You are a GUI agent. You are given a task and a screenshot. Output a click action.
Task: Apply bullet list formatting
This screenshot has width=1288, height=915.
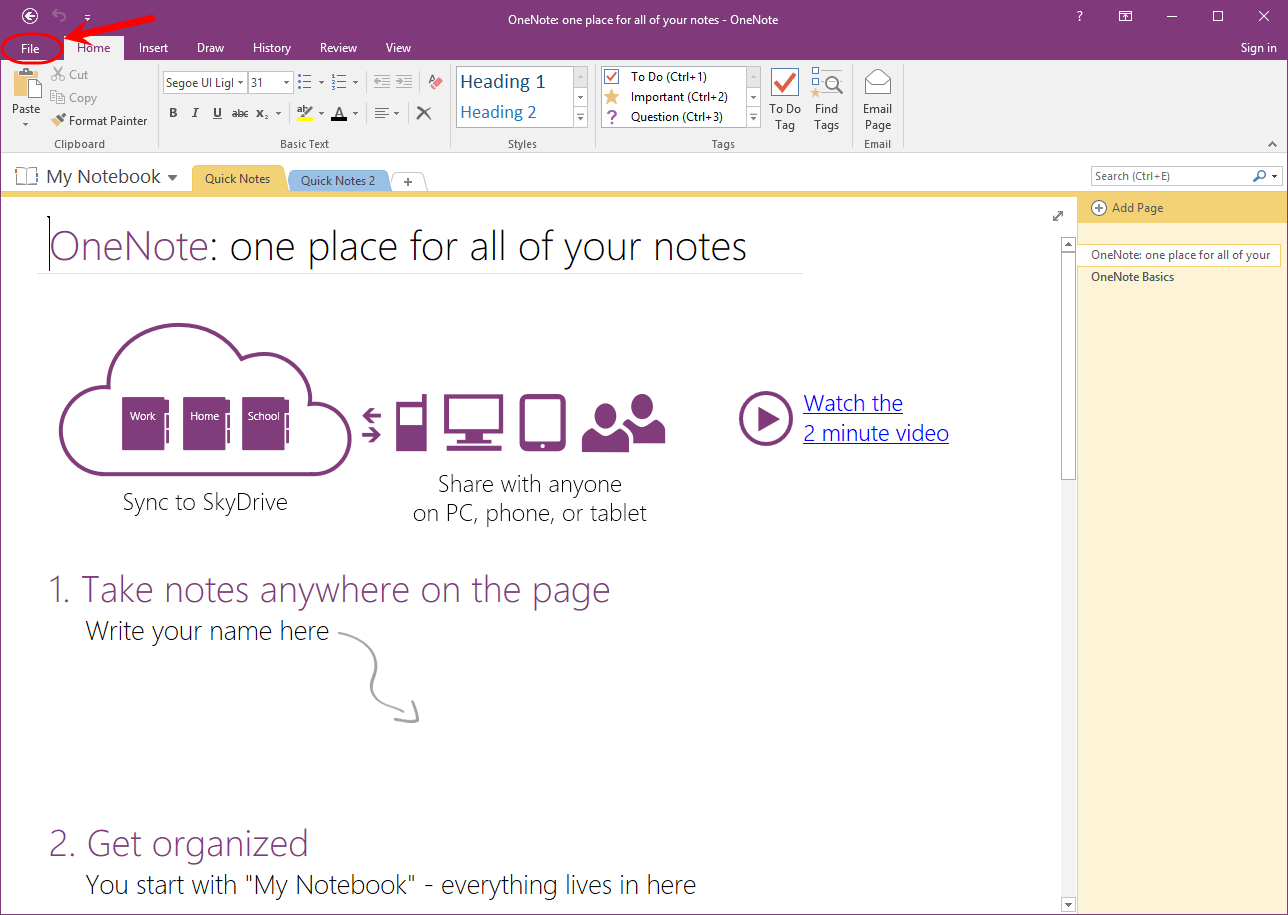click(305, 82)
